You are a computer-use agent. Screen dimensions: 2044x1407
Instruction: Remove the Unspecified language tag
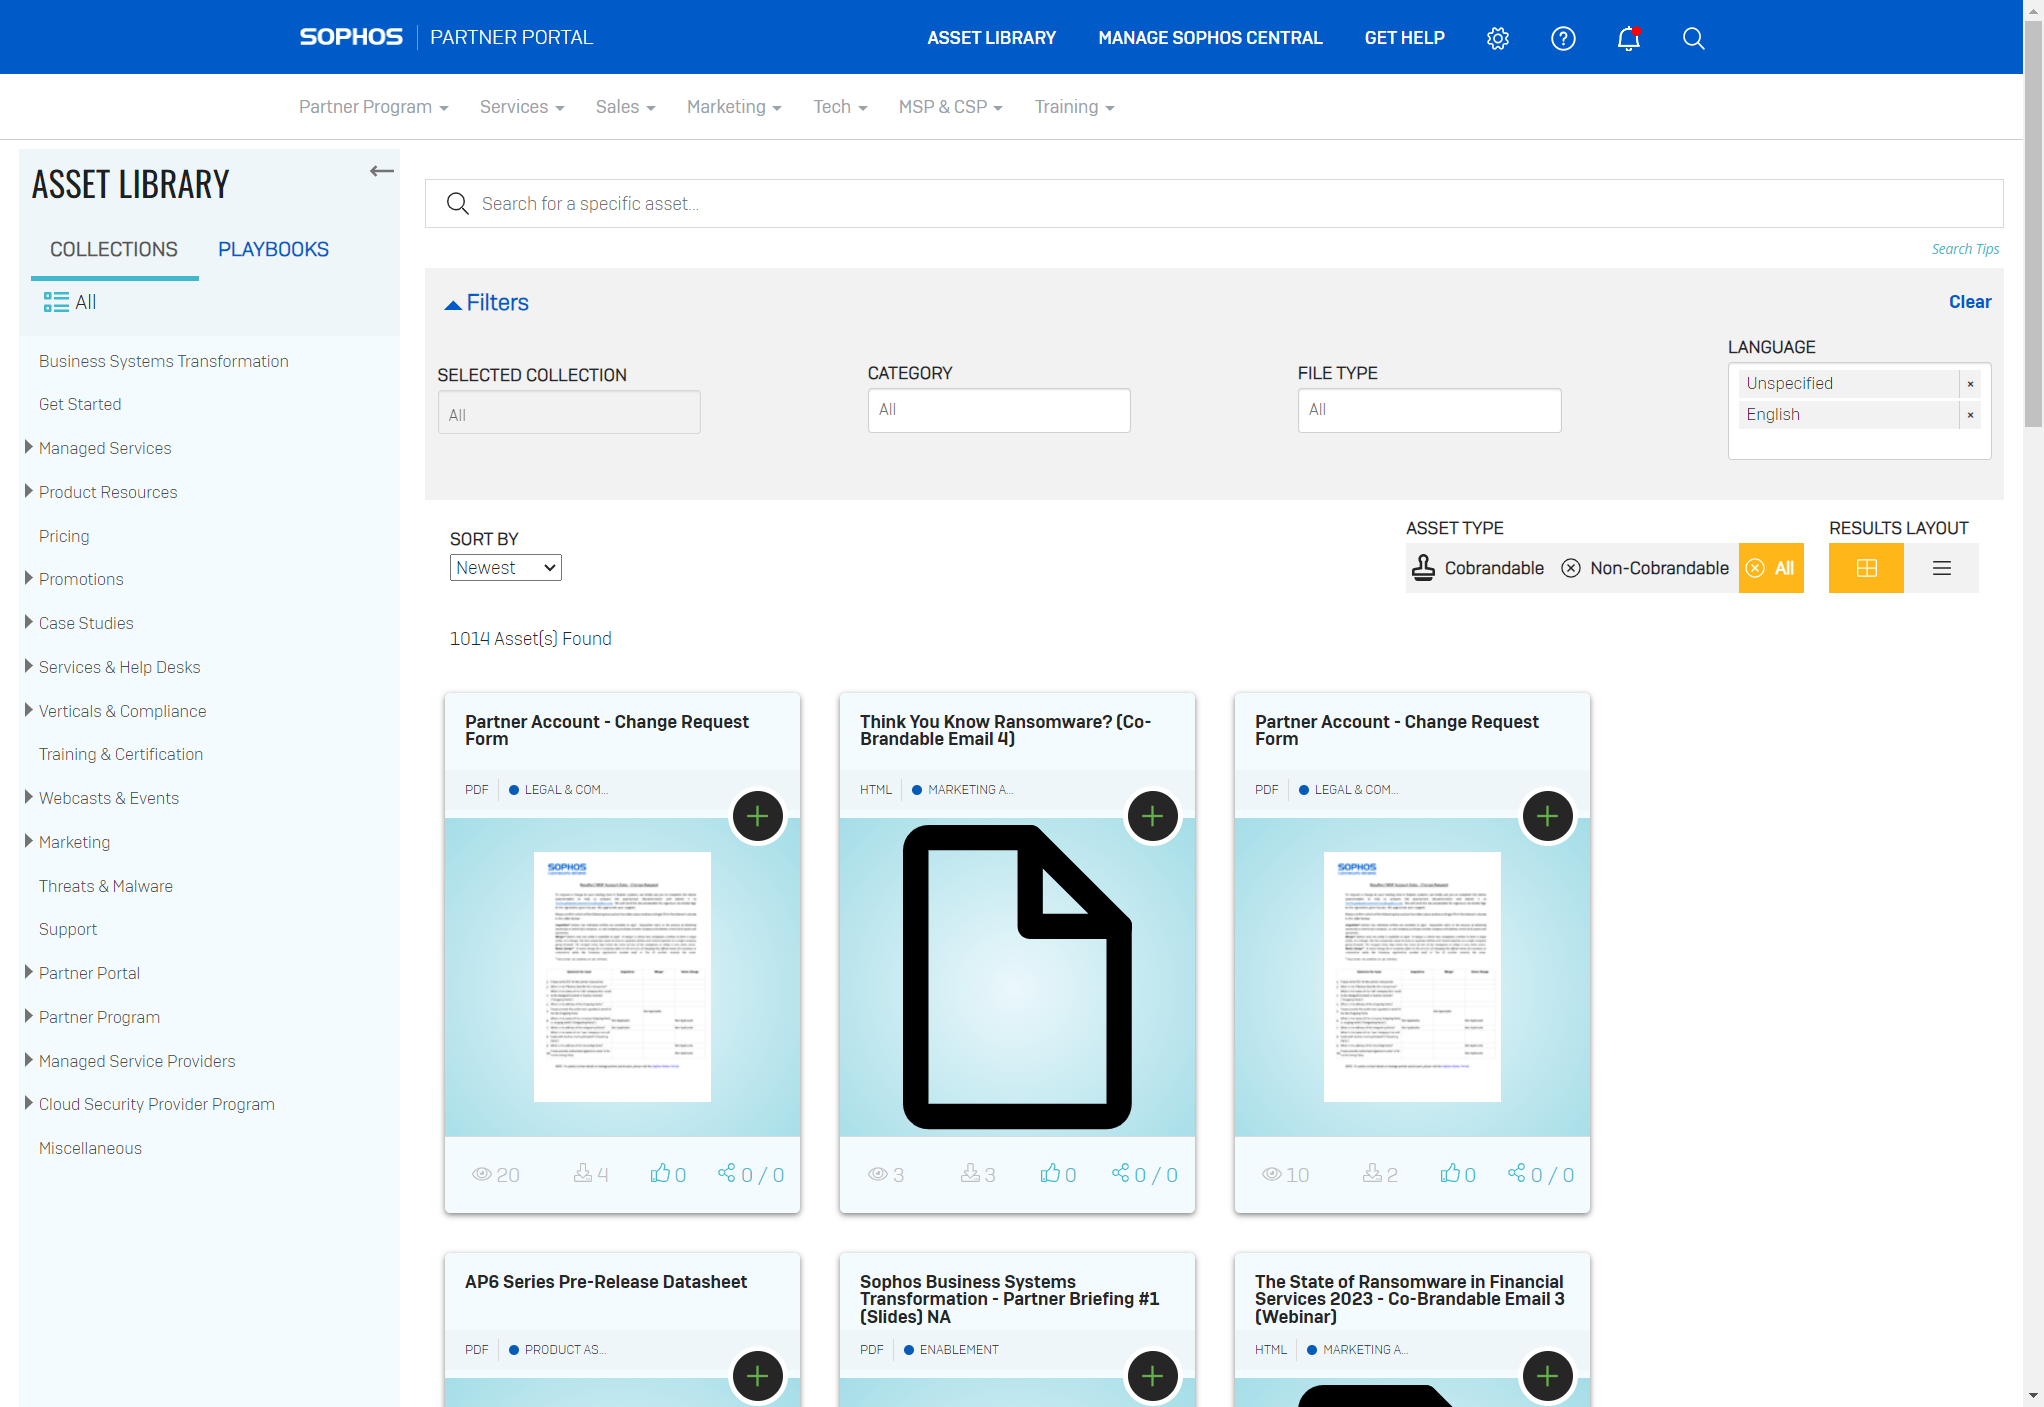tap(1970, 384)
